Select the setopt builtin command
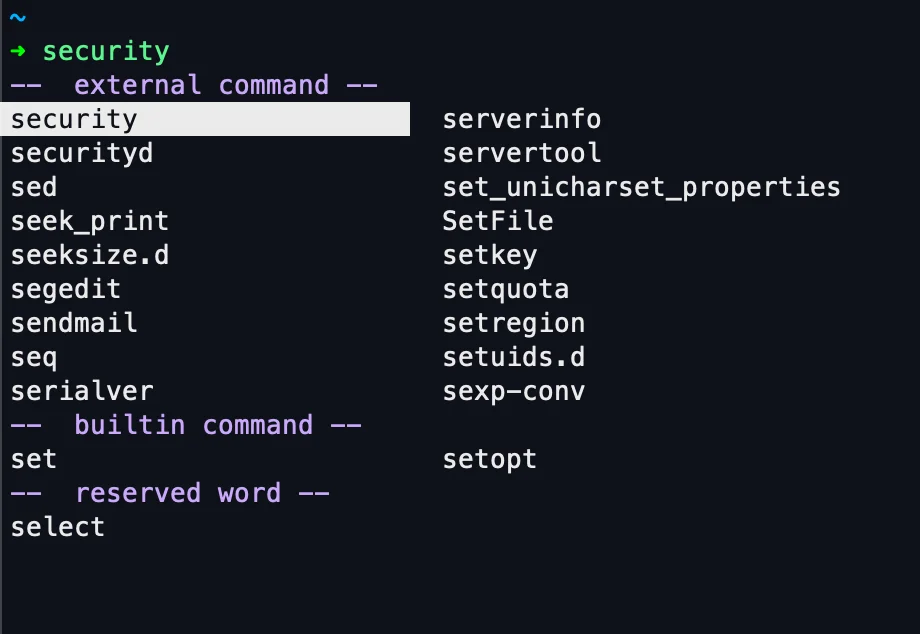This screenshot has height=634, width=920. click(490, 460)
